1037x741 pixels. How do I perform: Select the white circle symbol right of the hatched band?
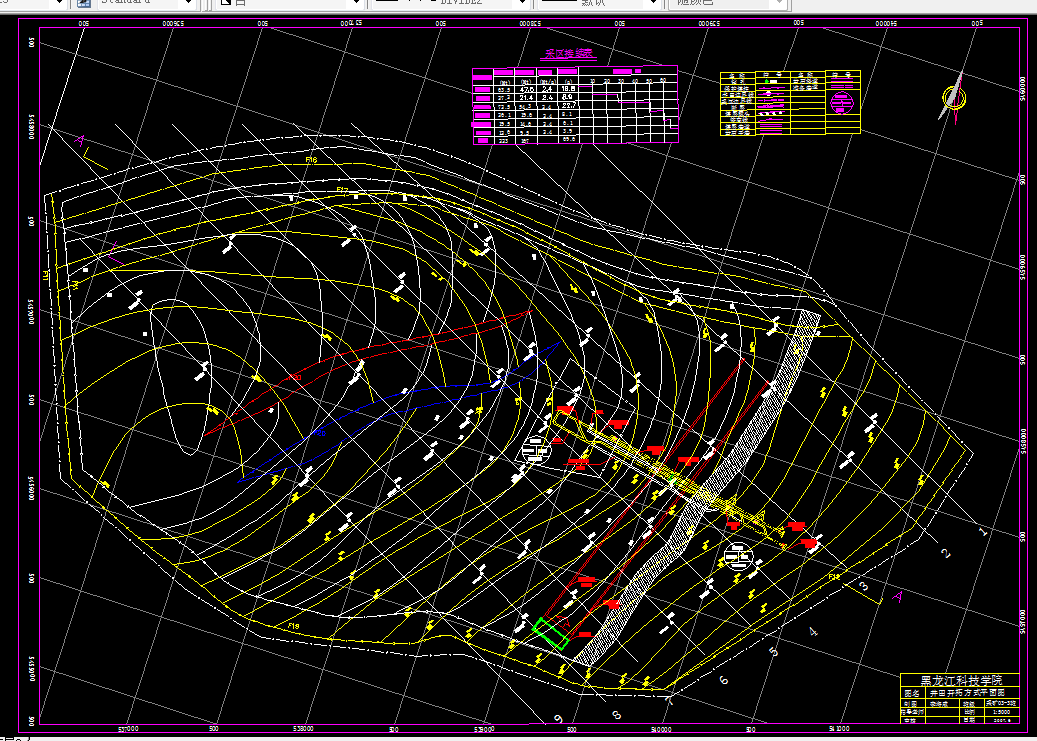click(x=738, y=556)
